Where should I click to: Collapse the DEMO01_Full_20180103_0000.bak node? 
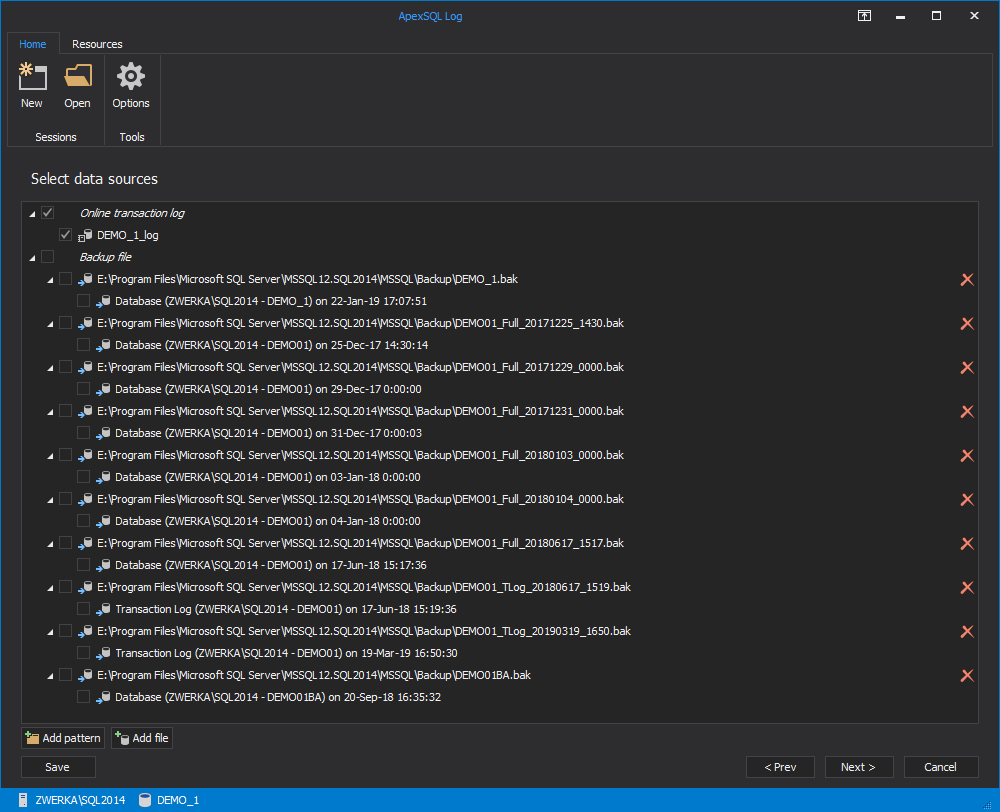pyautogui.click(x=50, y=457)
